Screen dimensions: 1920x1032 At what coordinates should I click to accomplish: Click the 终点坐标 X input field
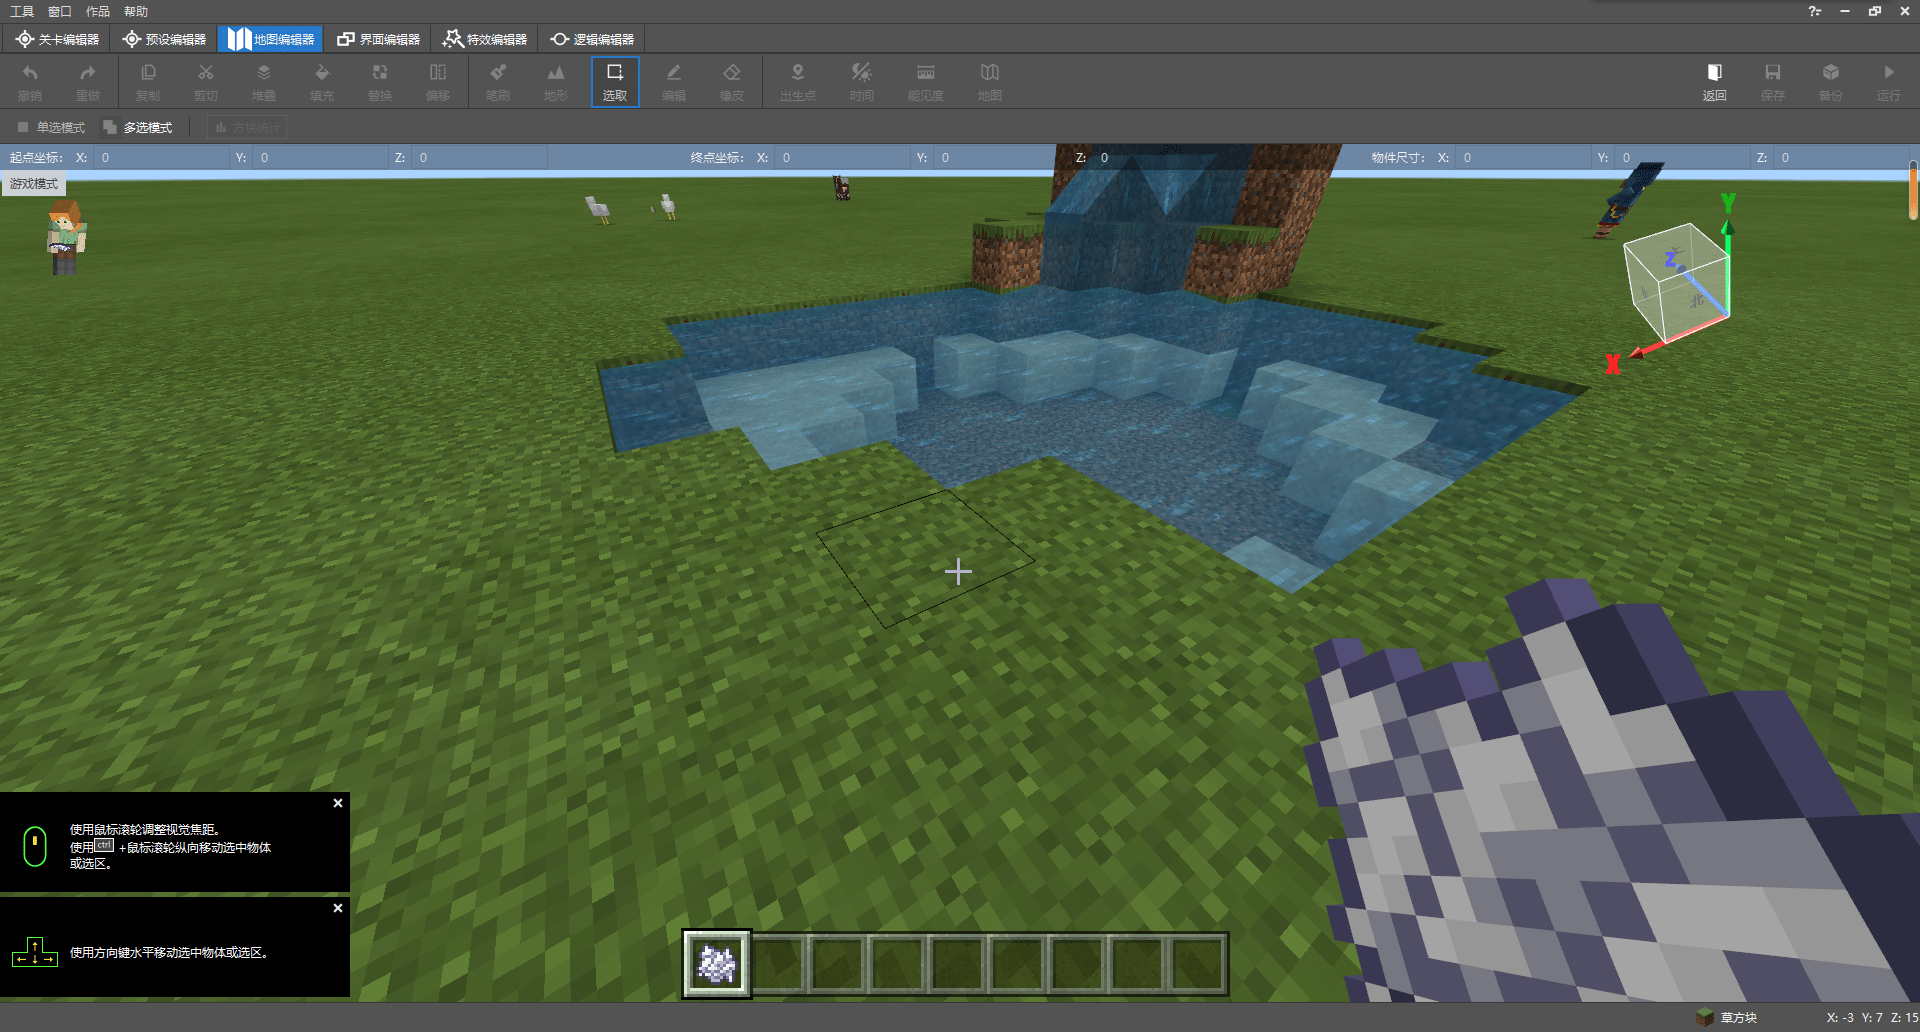click(842, 157)
